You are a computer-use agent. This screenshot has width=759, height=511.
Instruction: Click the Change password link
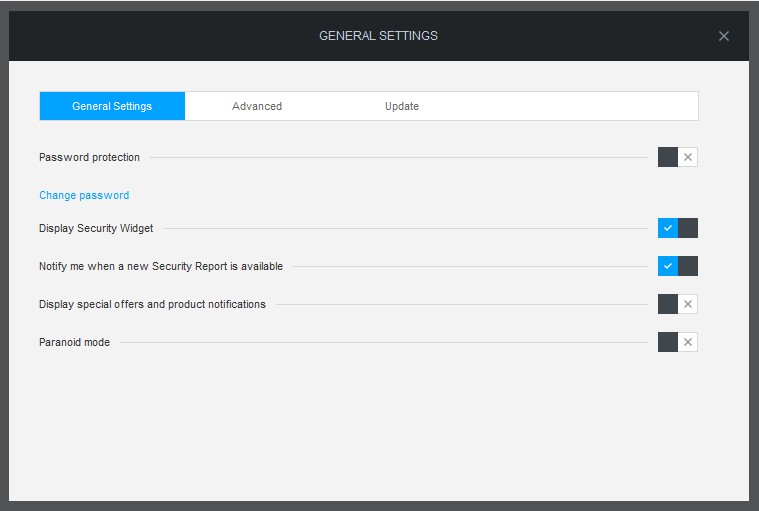(84, 195)
